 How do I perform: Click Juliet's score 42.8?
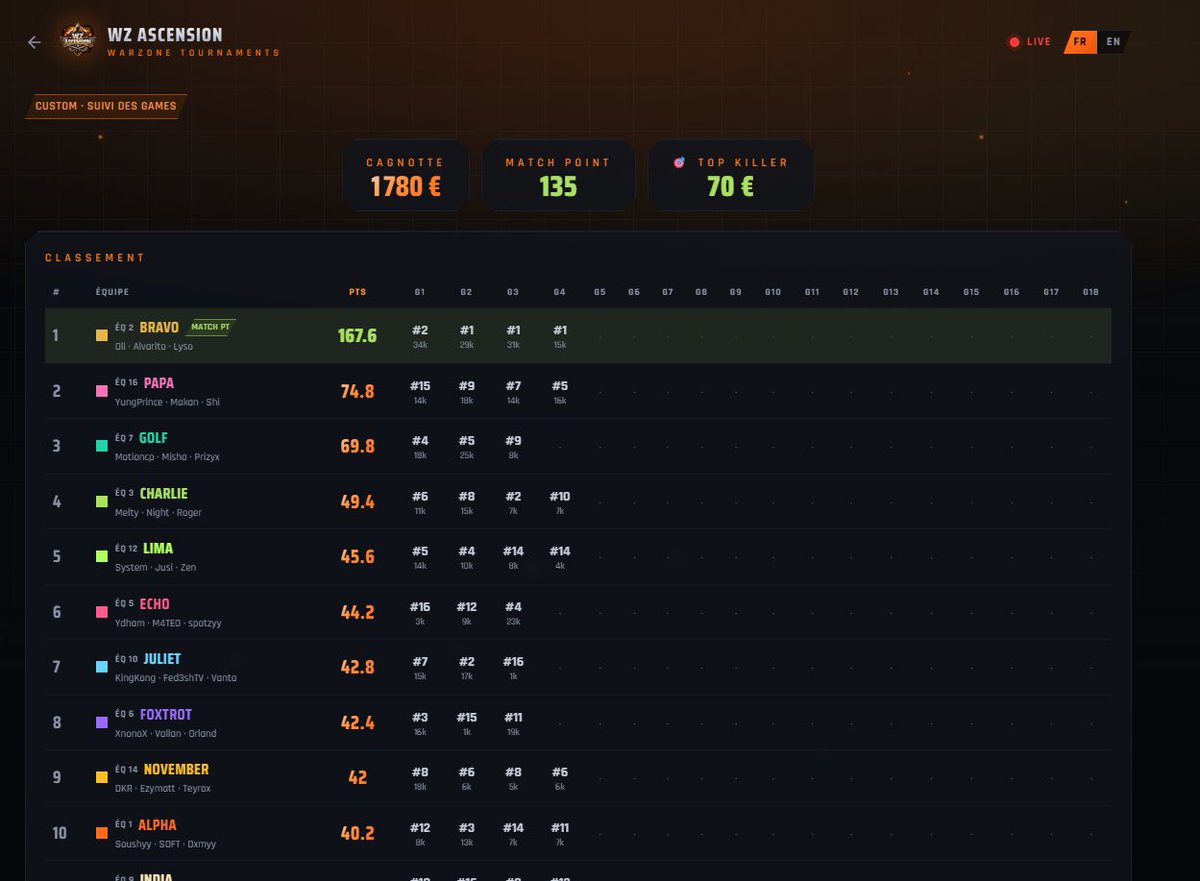357,667
